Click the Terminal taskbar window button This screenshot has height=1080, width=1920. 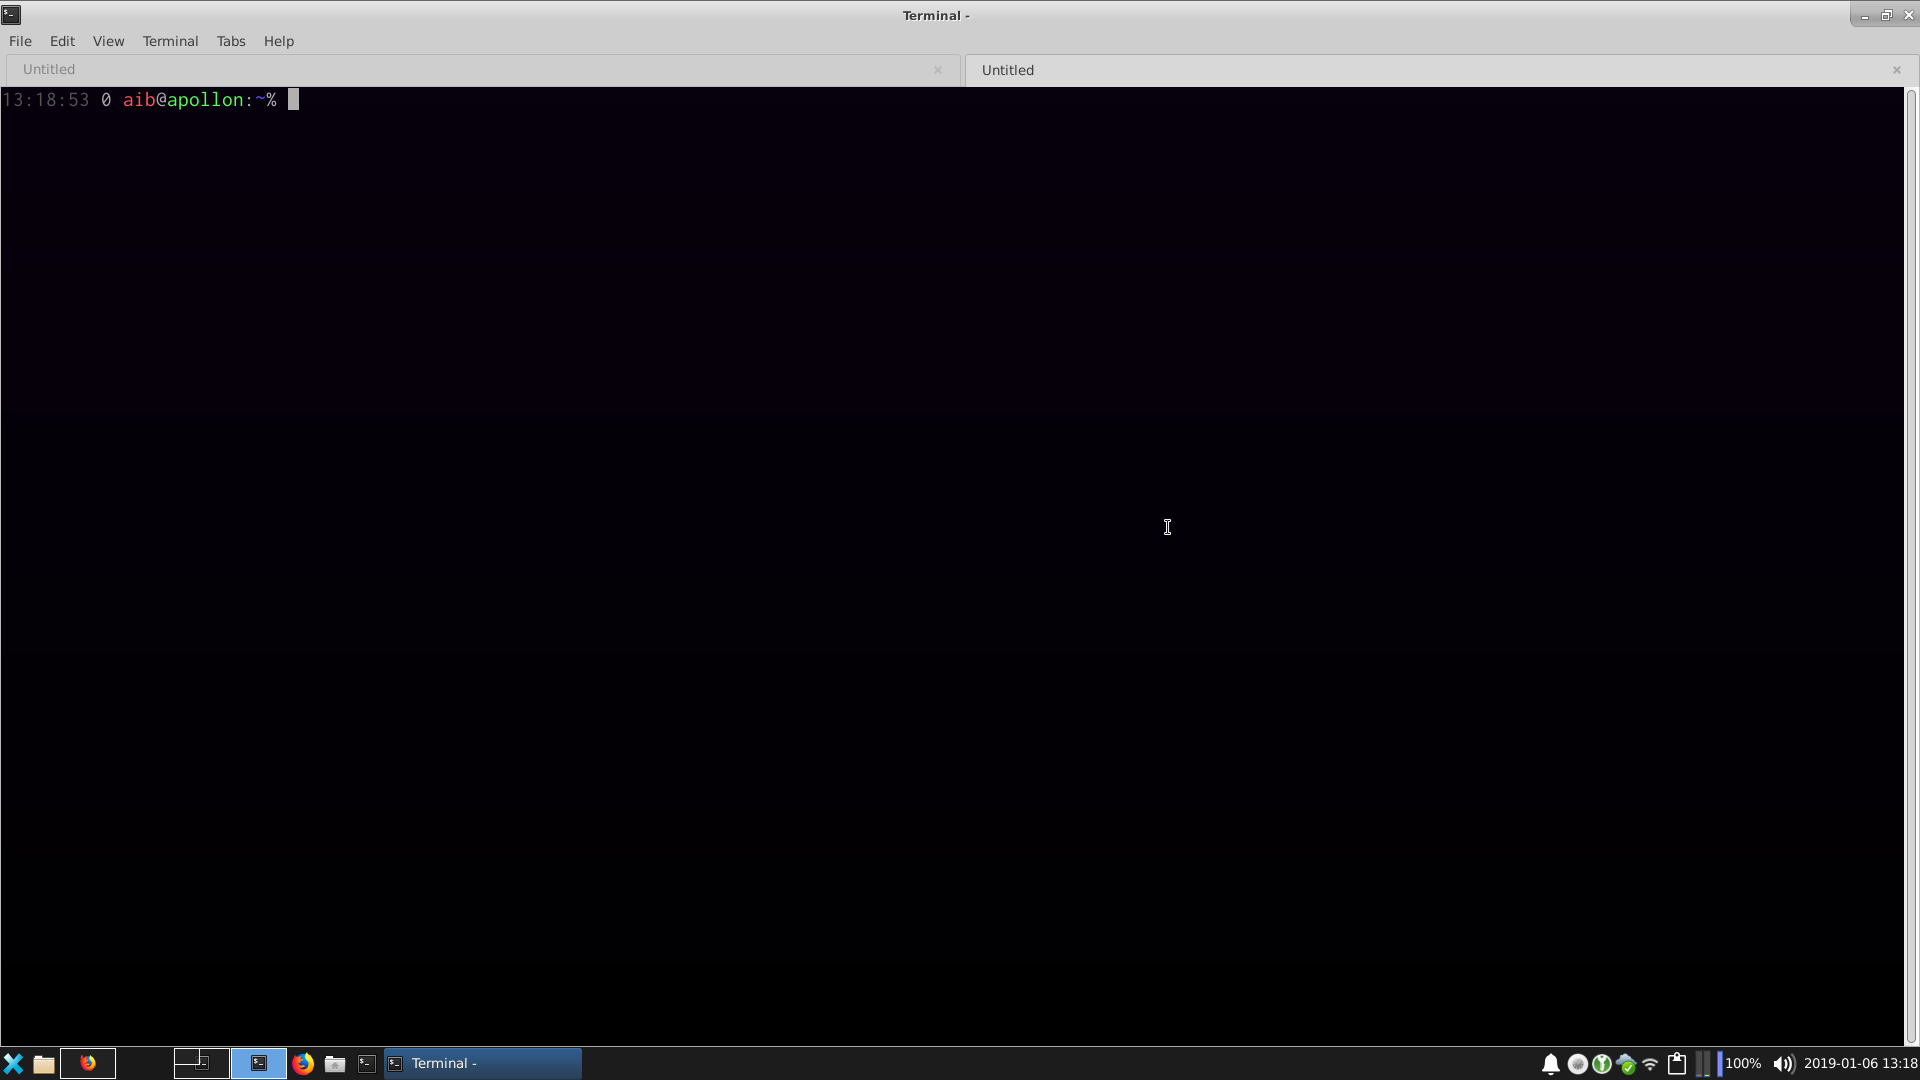[483, 1063]
